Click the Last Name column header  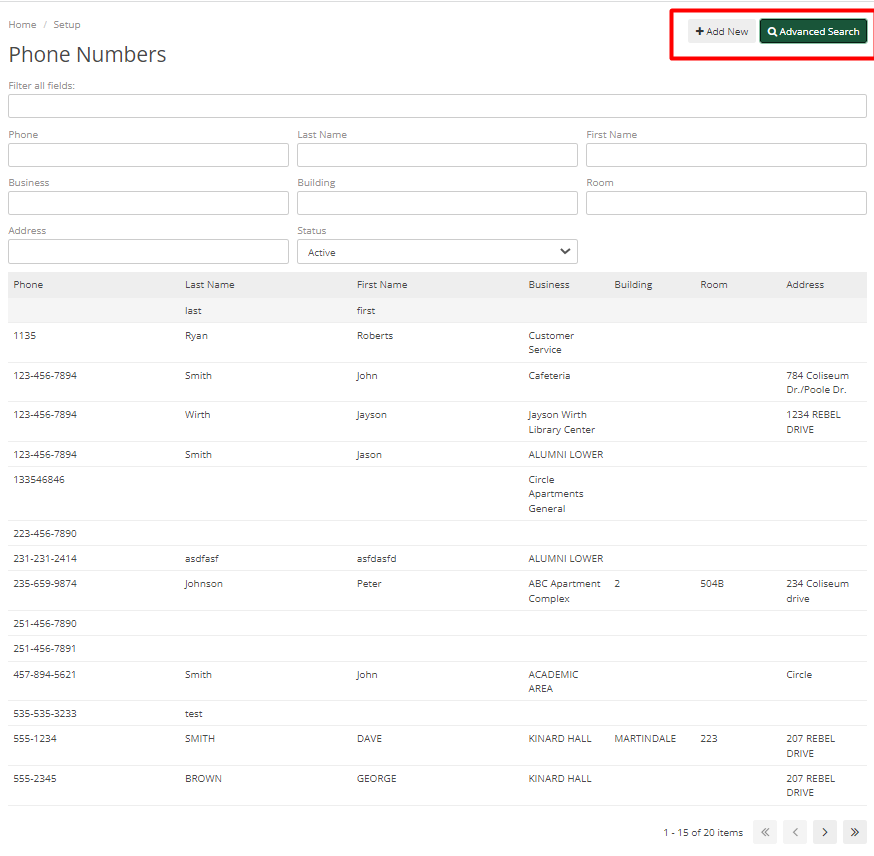coord(209,284)
